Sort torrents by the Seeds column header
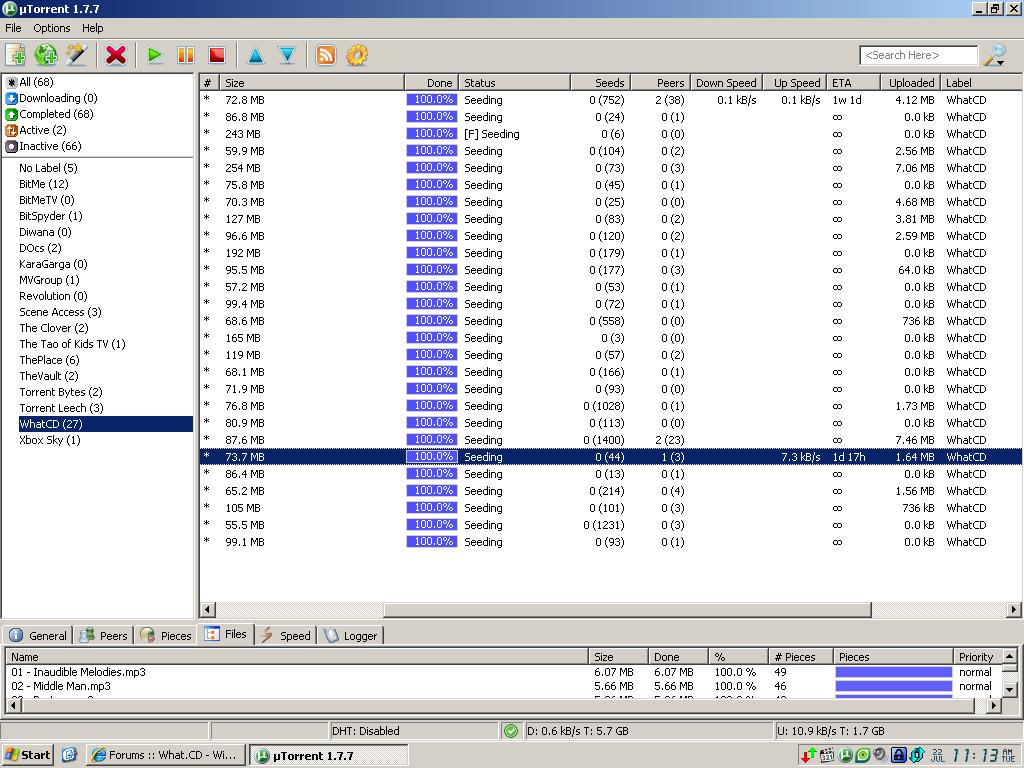This screenshot has height=768, width=1024. (x=600, y=83)
